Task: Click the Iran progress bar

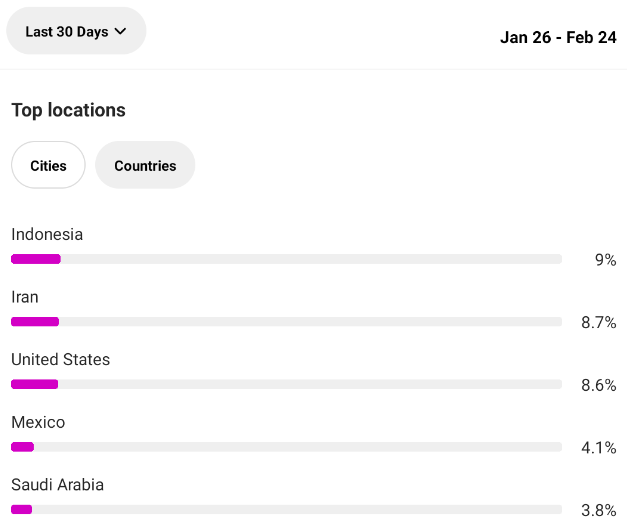Action: tap(286, 321)
